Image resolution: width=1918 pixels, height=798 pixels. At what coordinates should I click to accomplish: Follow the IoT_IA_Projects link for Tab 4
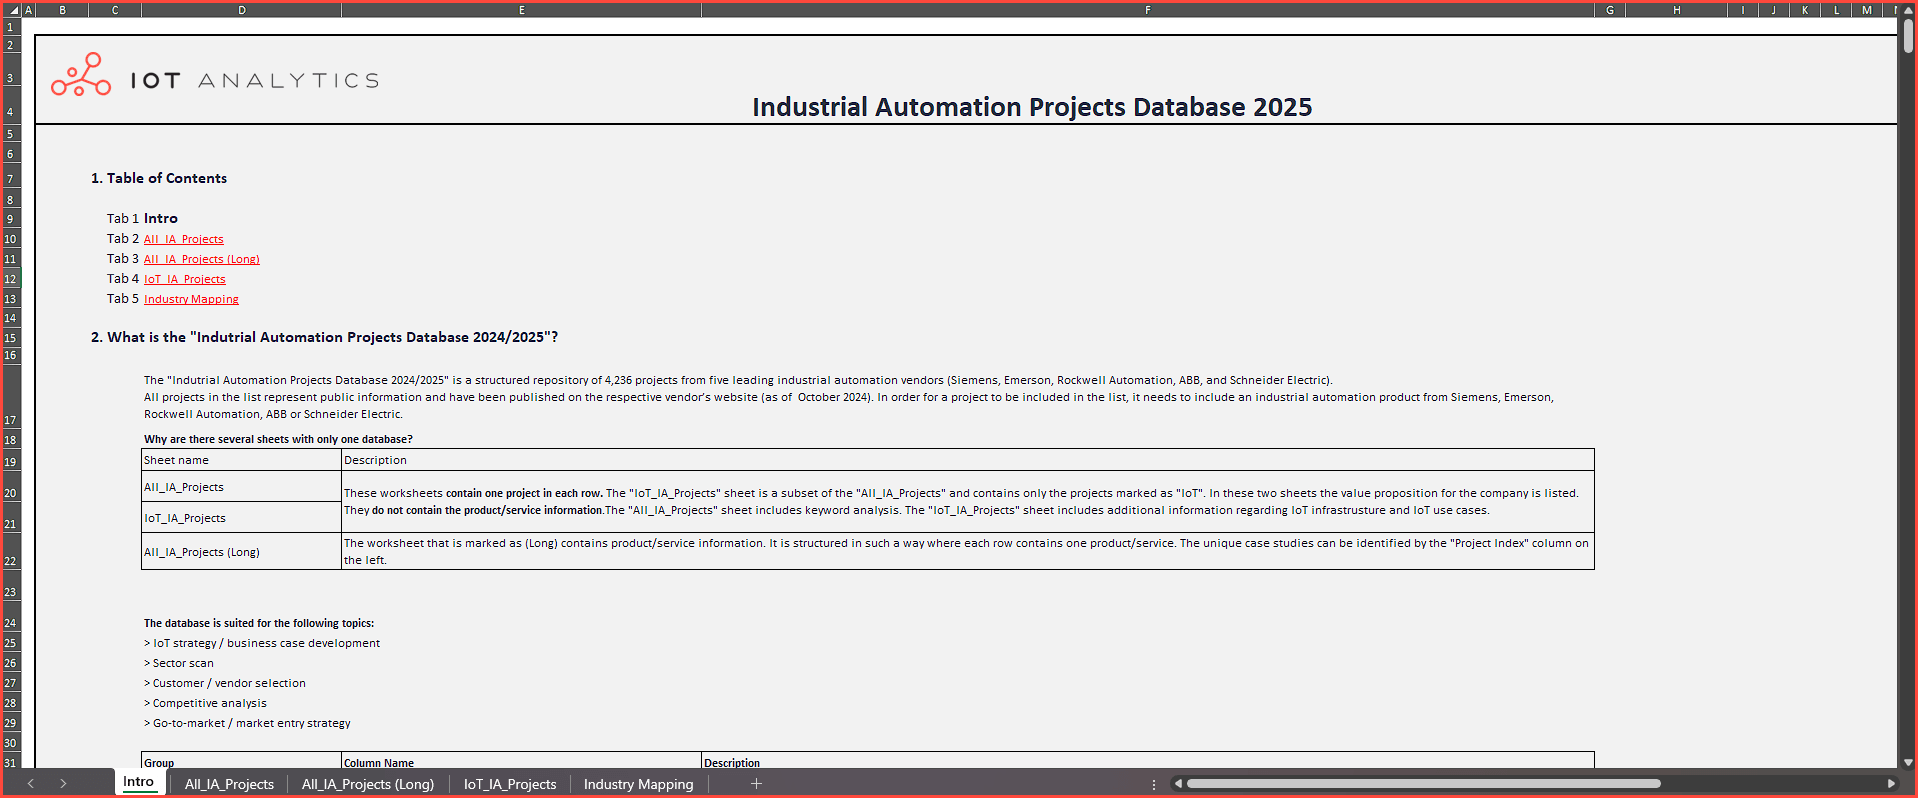click(x=185, y=279)
